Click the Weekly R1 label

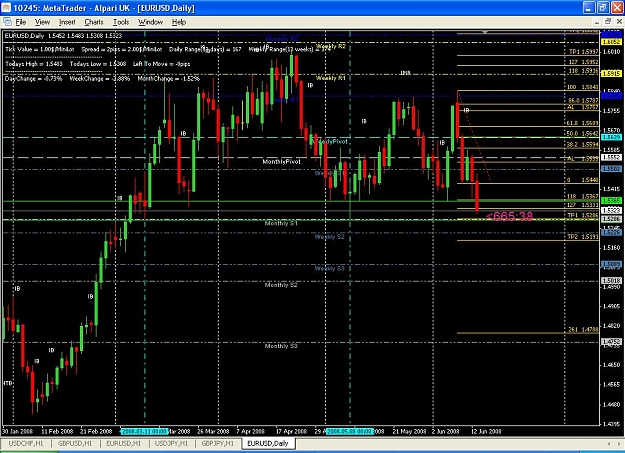point(330,78)
